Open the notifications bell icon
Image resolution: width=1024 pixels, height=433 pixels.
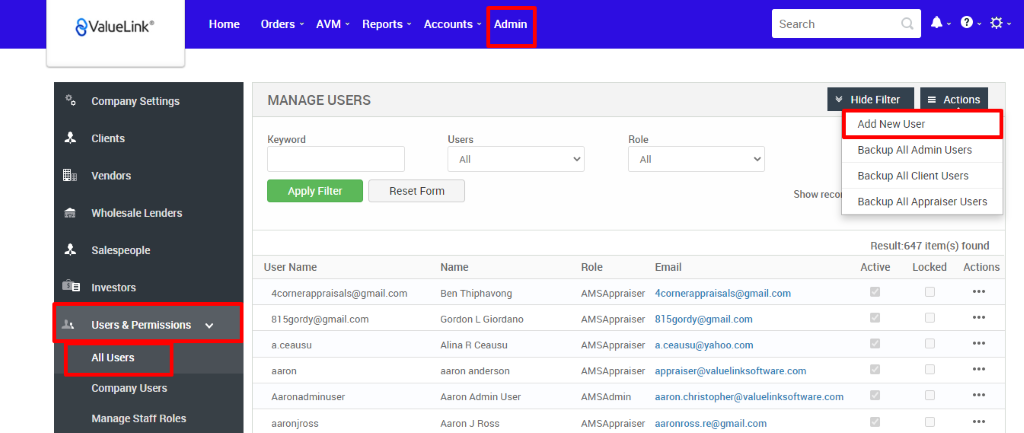[936, 23]
